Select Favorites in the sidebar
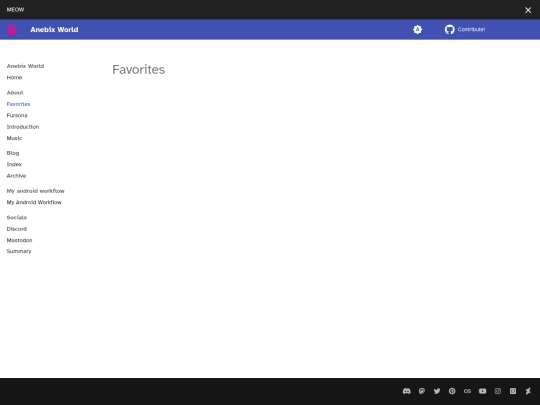 pos(18,104)
